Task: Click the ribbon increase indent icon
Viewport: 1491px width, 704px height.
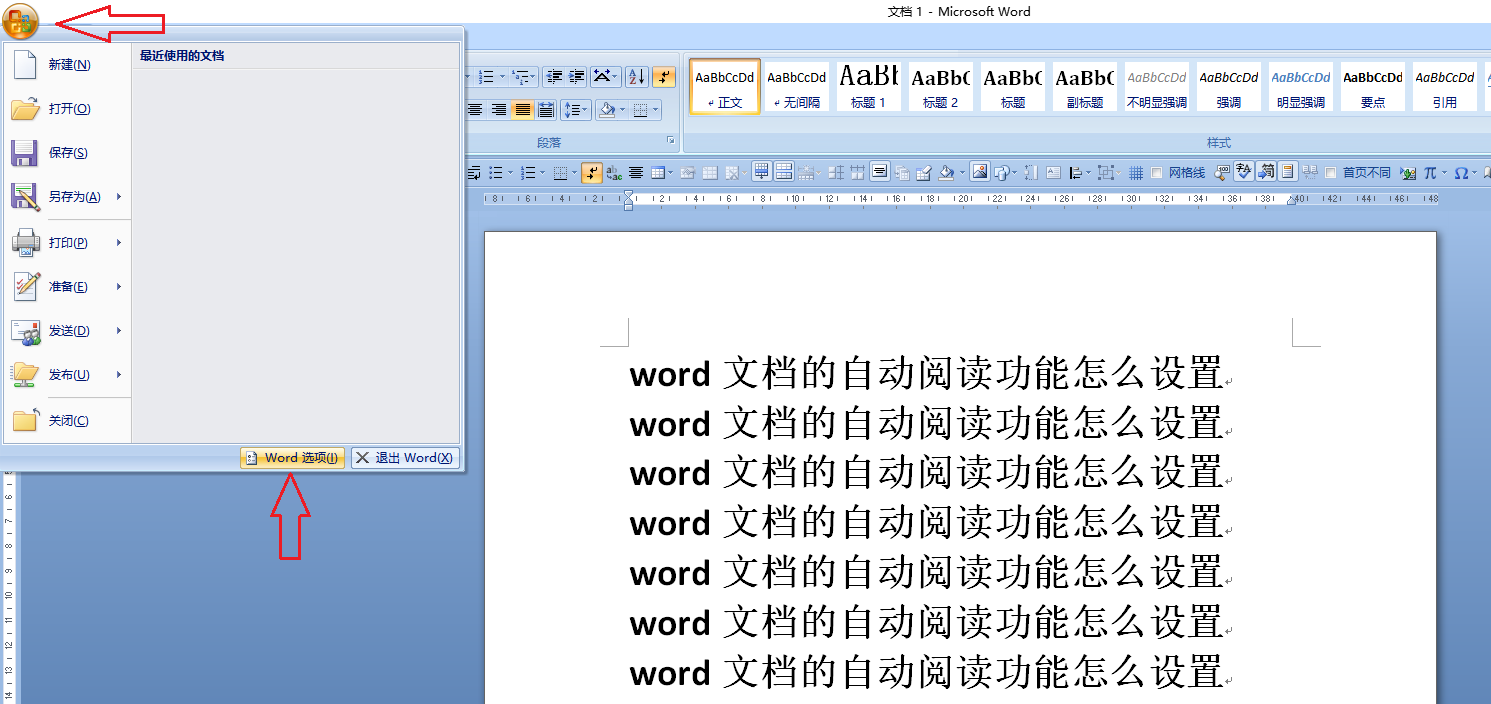Action: tap(577, 77)
